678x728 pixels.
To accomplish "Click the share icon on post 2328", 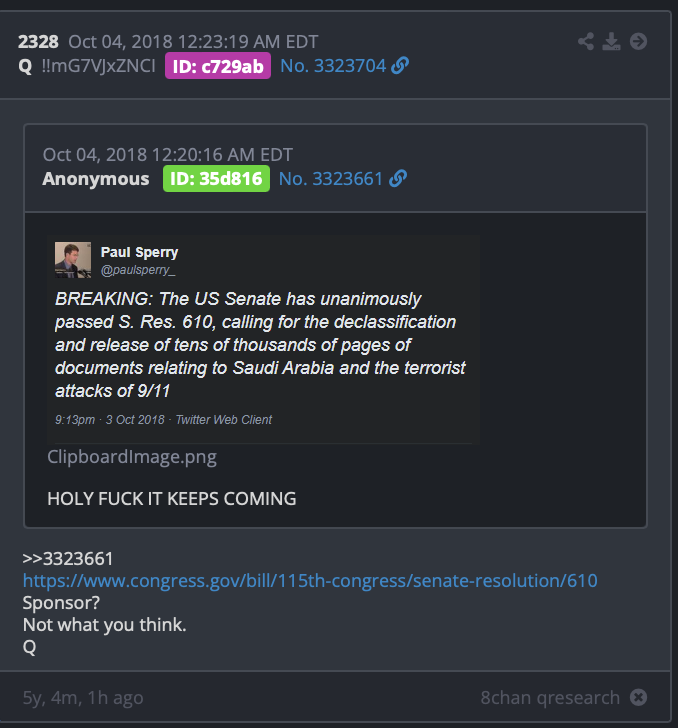I will point(586,41).
